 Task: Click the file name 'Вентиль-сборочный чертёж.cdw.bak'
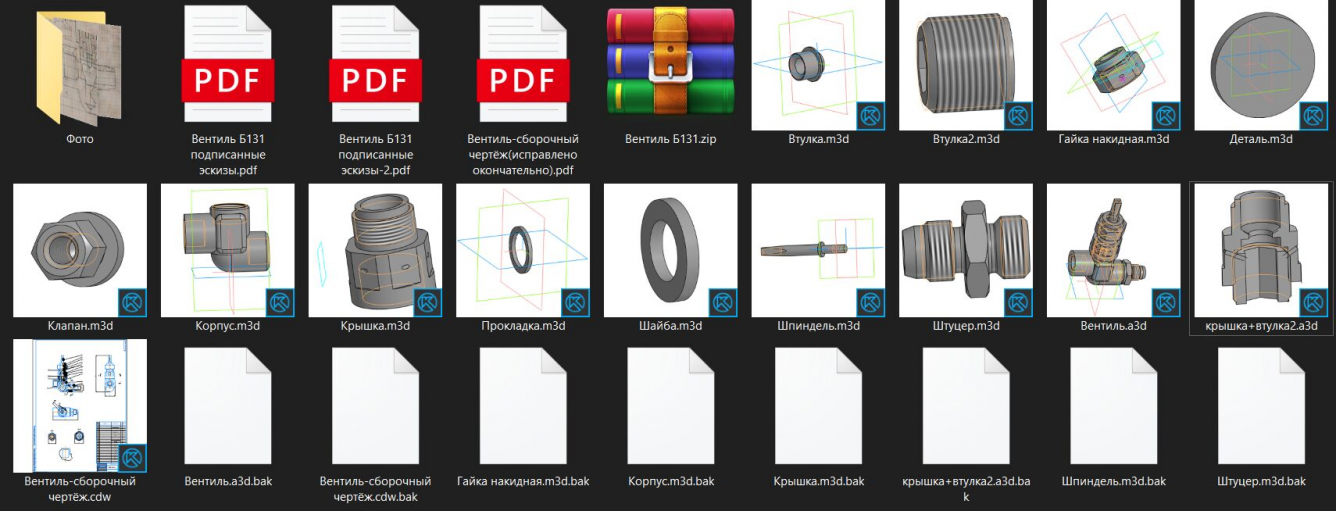tap(376, 489)
